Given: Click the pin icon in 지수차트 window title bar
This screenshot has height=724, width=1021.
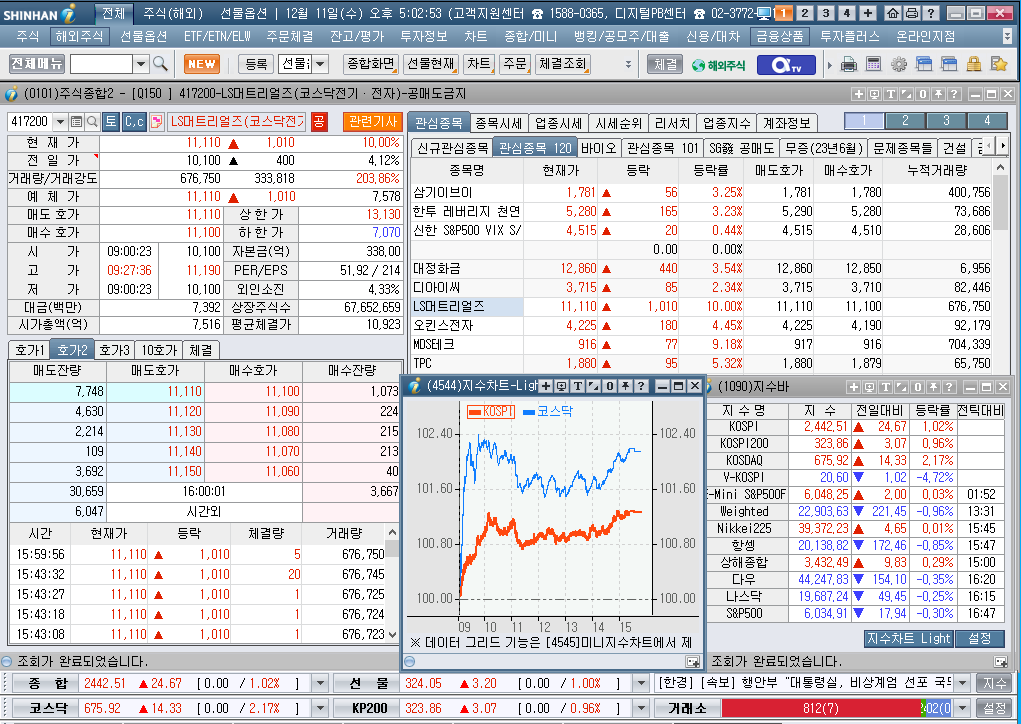Looking at the screenshot, I should (625, 386).
